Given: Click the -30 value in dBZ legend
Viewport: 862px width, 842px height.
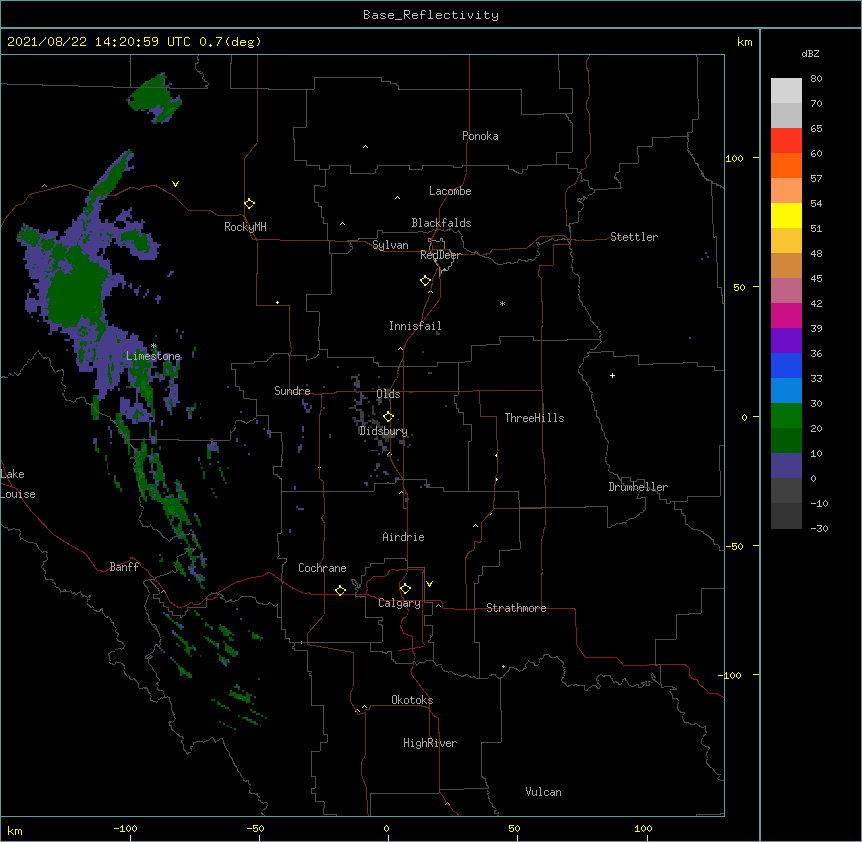Looking at the screenshot, I should [x=819, y=529].
